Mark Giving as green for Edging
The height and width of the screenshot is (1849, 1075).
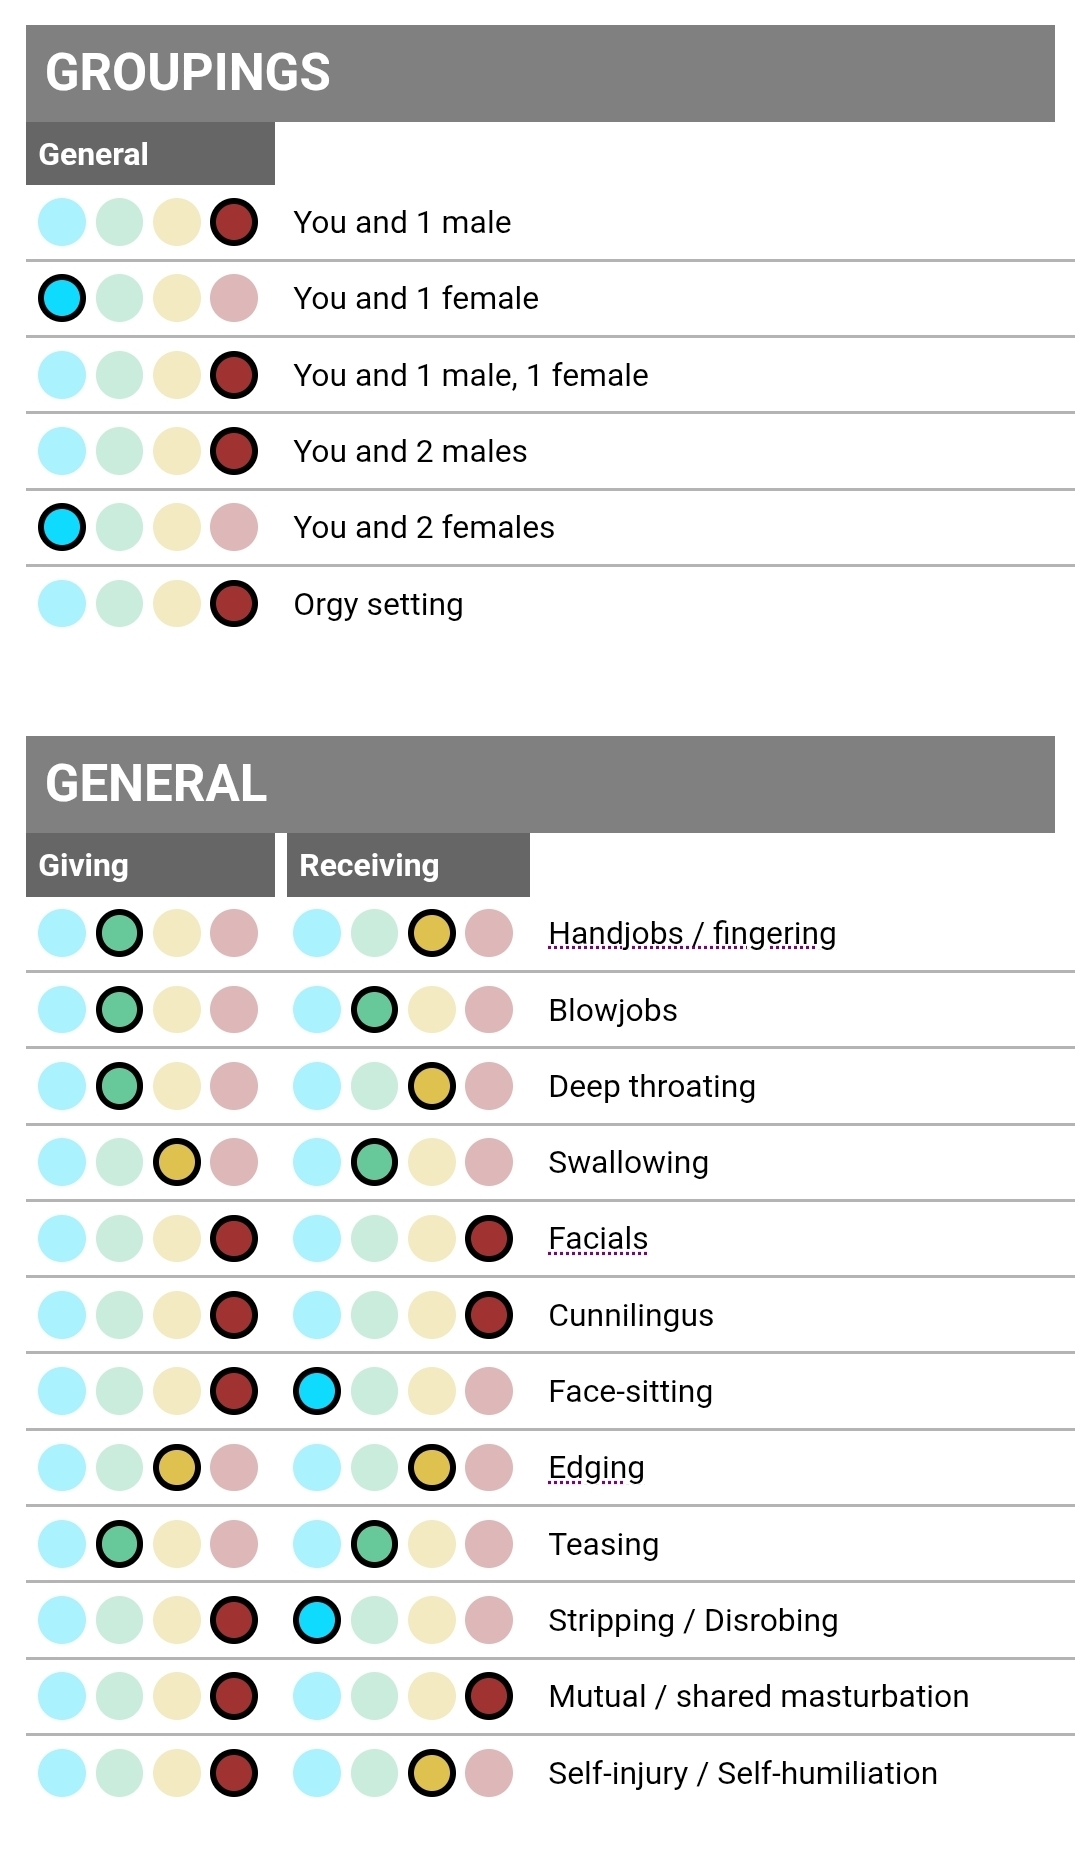[120, 1467]
